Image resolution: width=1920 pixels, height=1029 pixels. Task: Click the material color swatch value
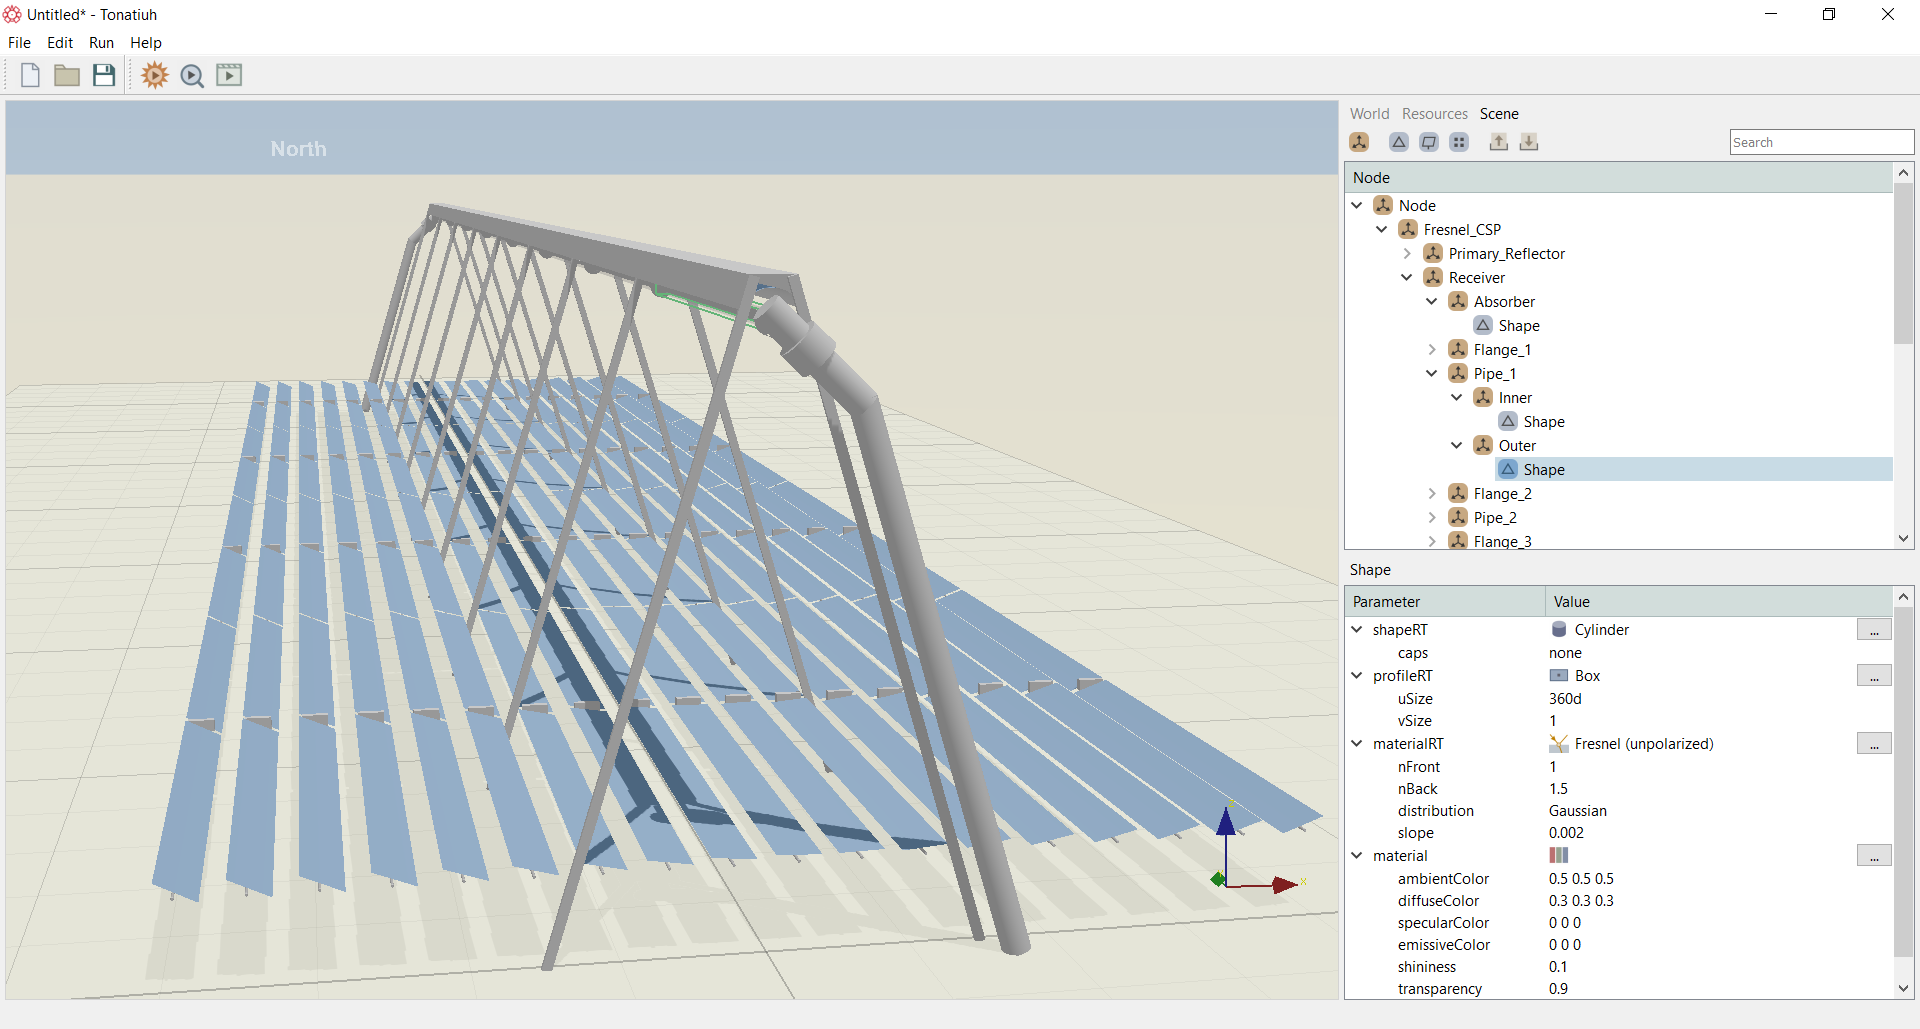(x=1559, y=855)
